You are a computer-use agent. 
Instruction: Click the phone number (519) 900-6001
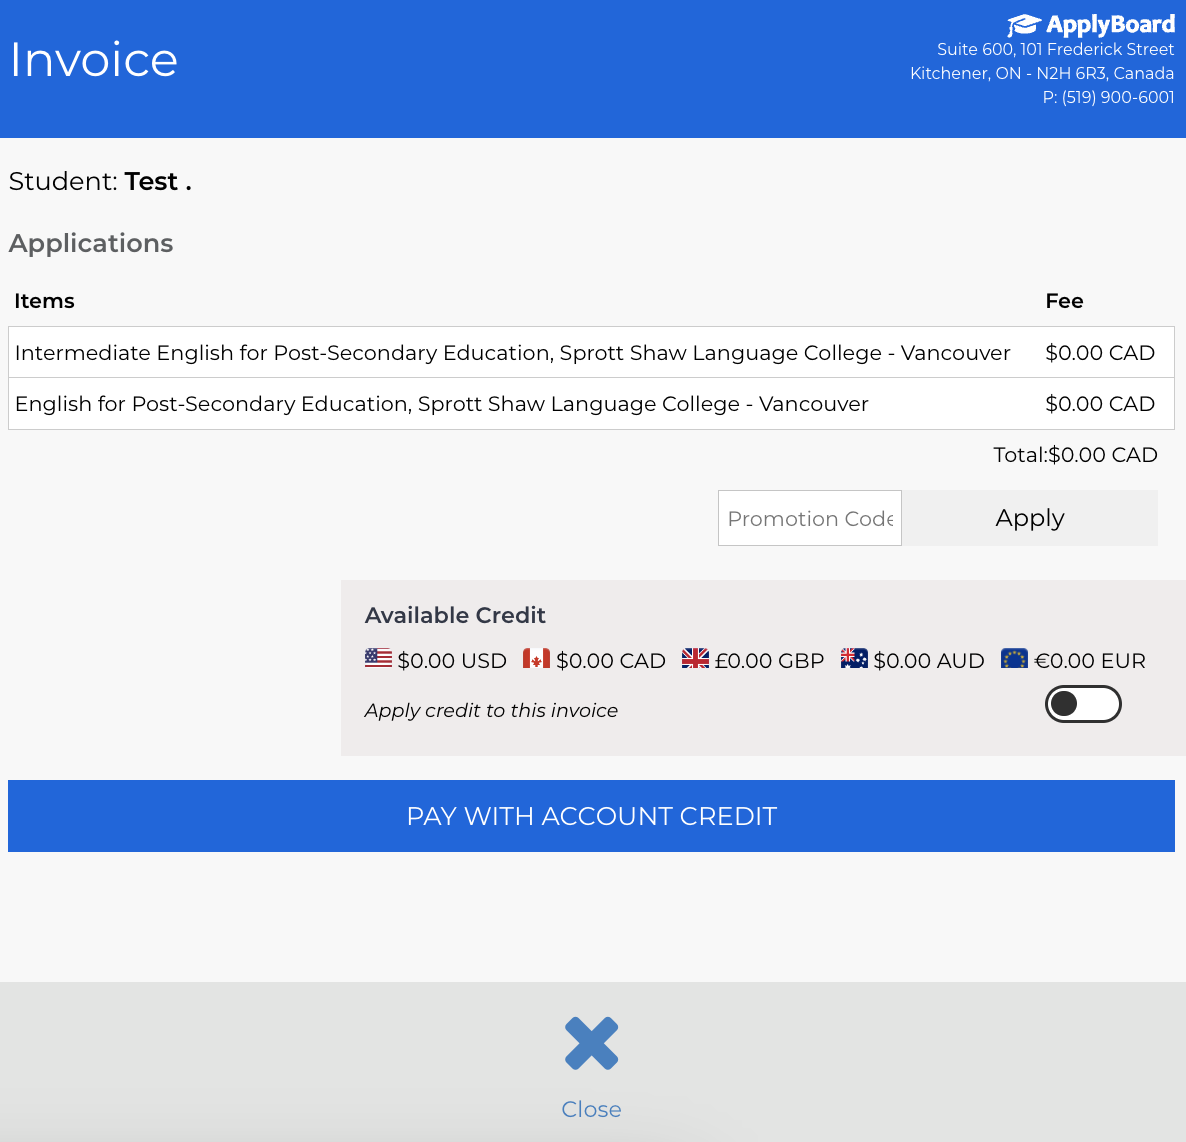tap(1108, 97)
